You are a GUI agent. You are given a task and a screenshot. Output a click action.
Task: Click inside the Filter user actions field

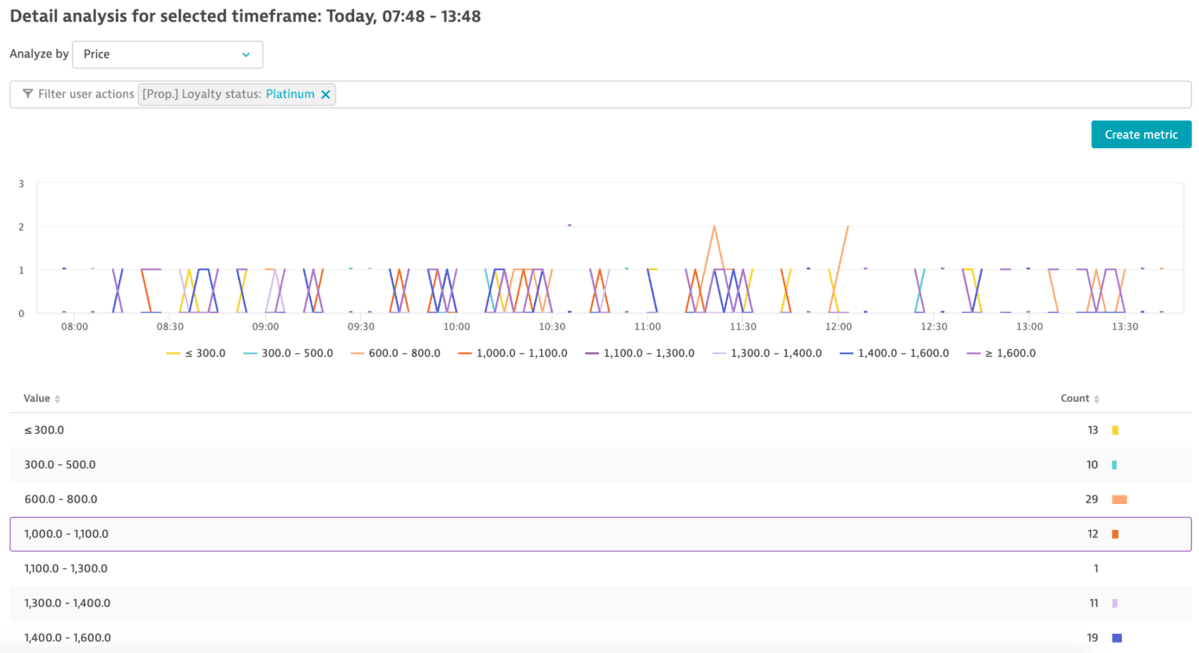(x=760, y=94)
